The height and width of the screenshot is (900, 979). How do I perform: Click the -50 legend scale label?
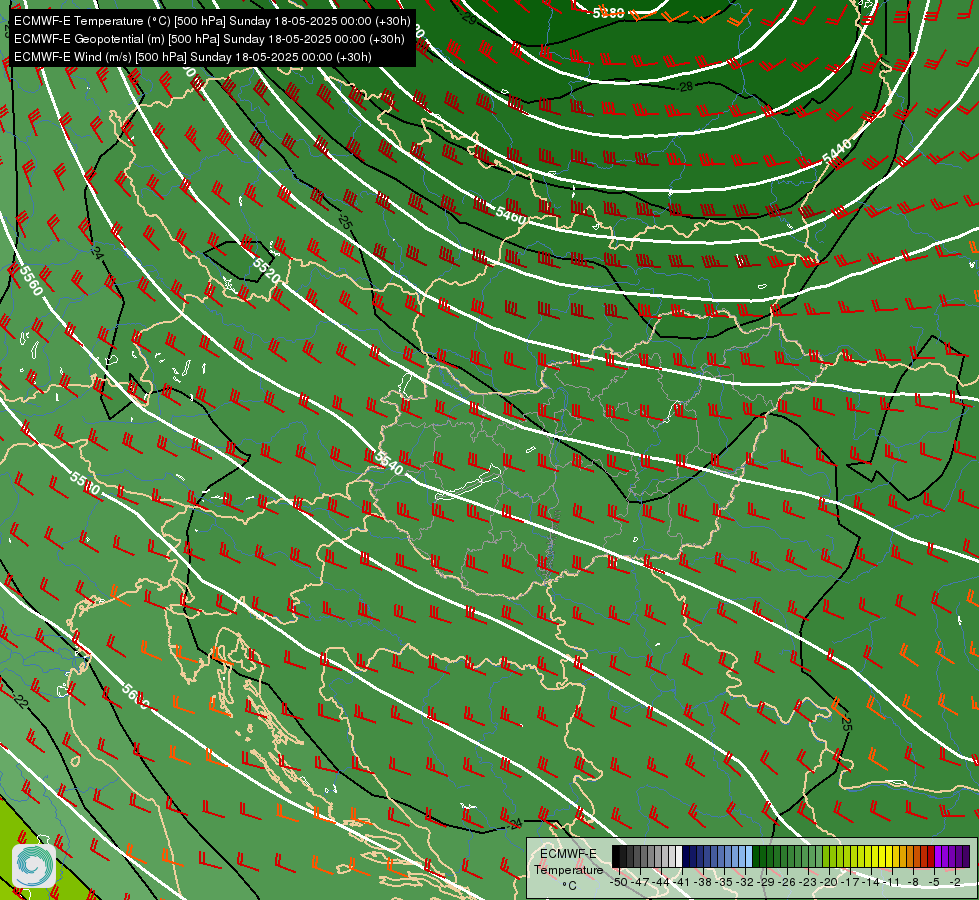pos(619,883)
